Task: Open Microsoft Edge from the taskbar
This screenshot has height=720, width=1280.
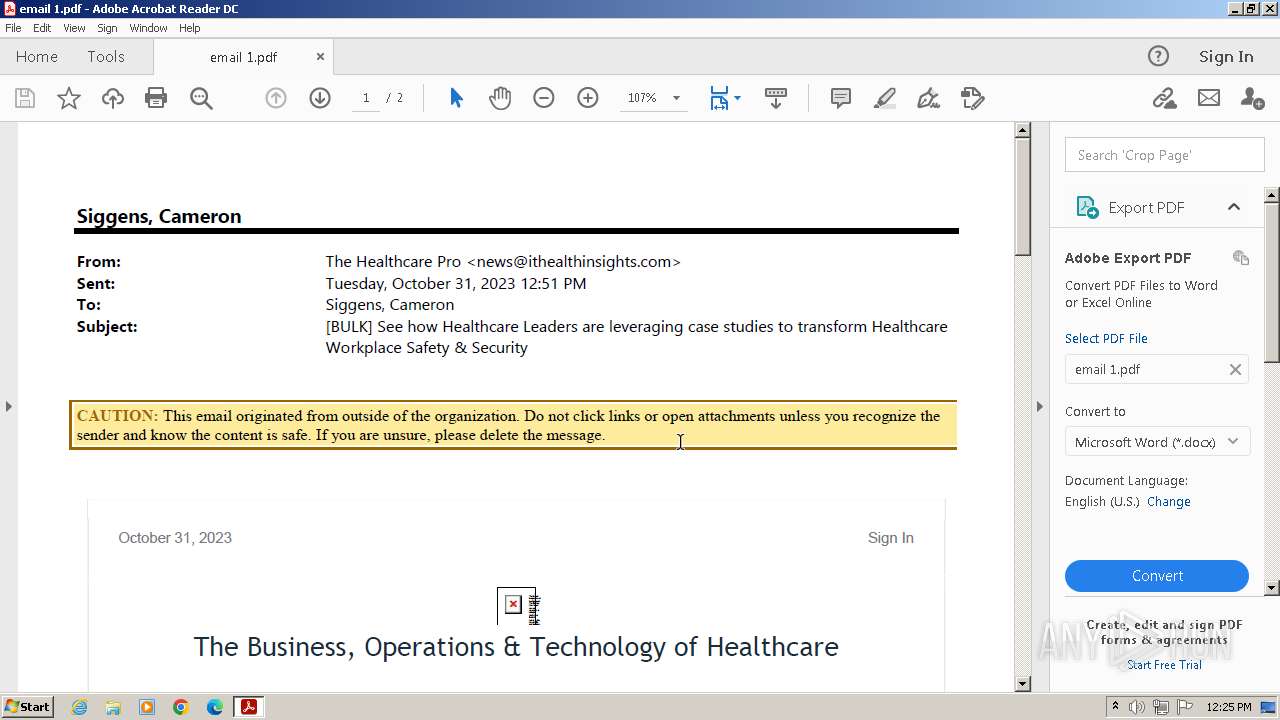Action: coord(215,707)
